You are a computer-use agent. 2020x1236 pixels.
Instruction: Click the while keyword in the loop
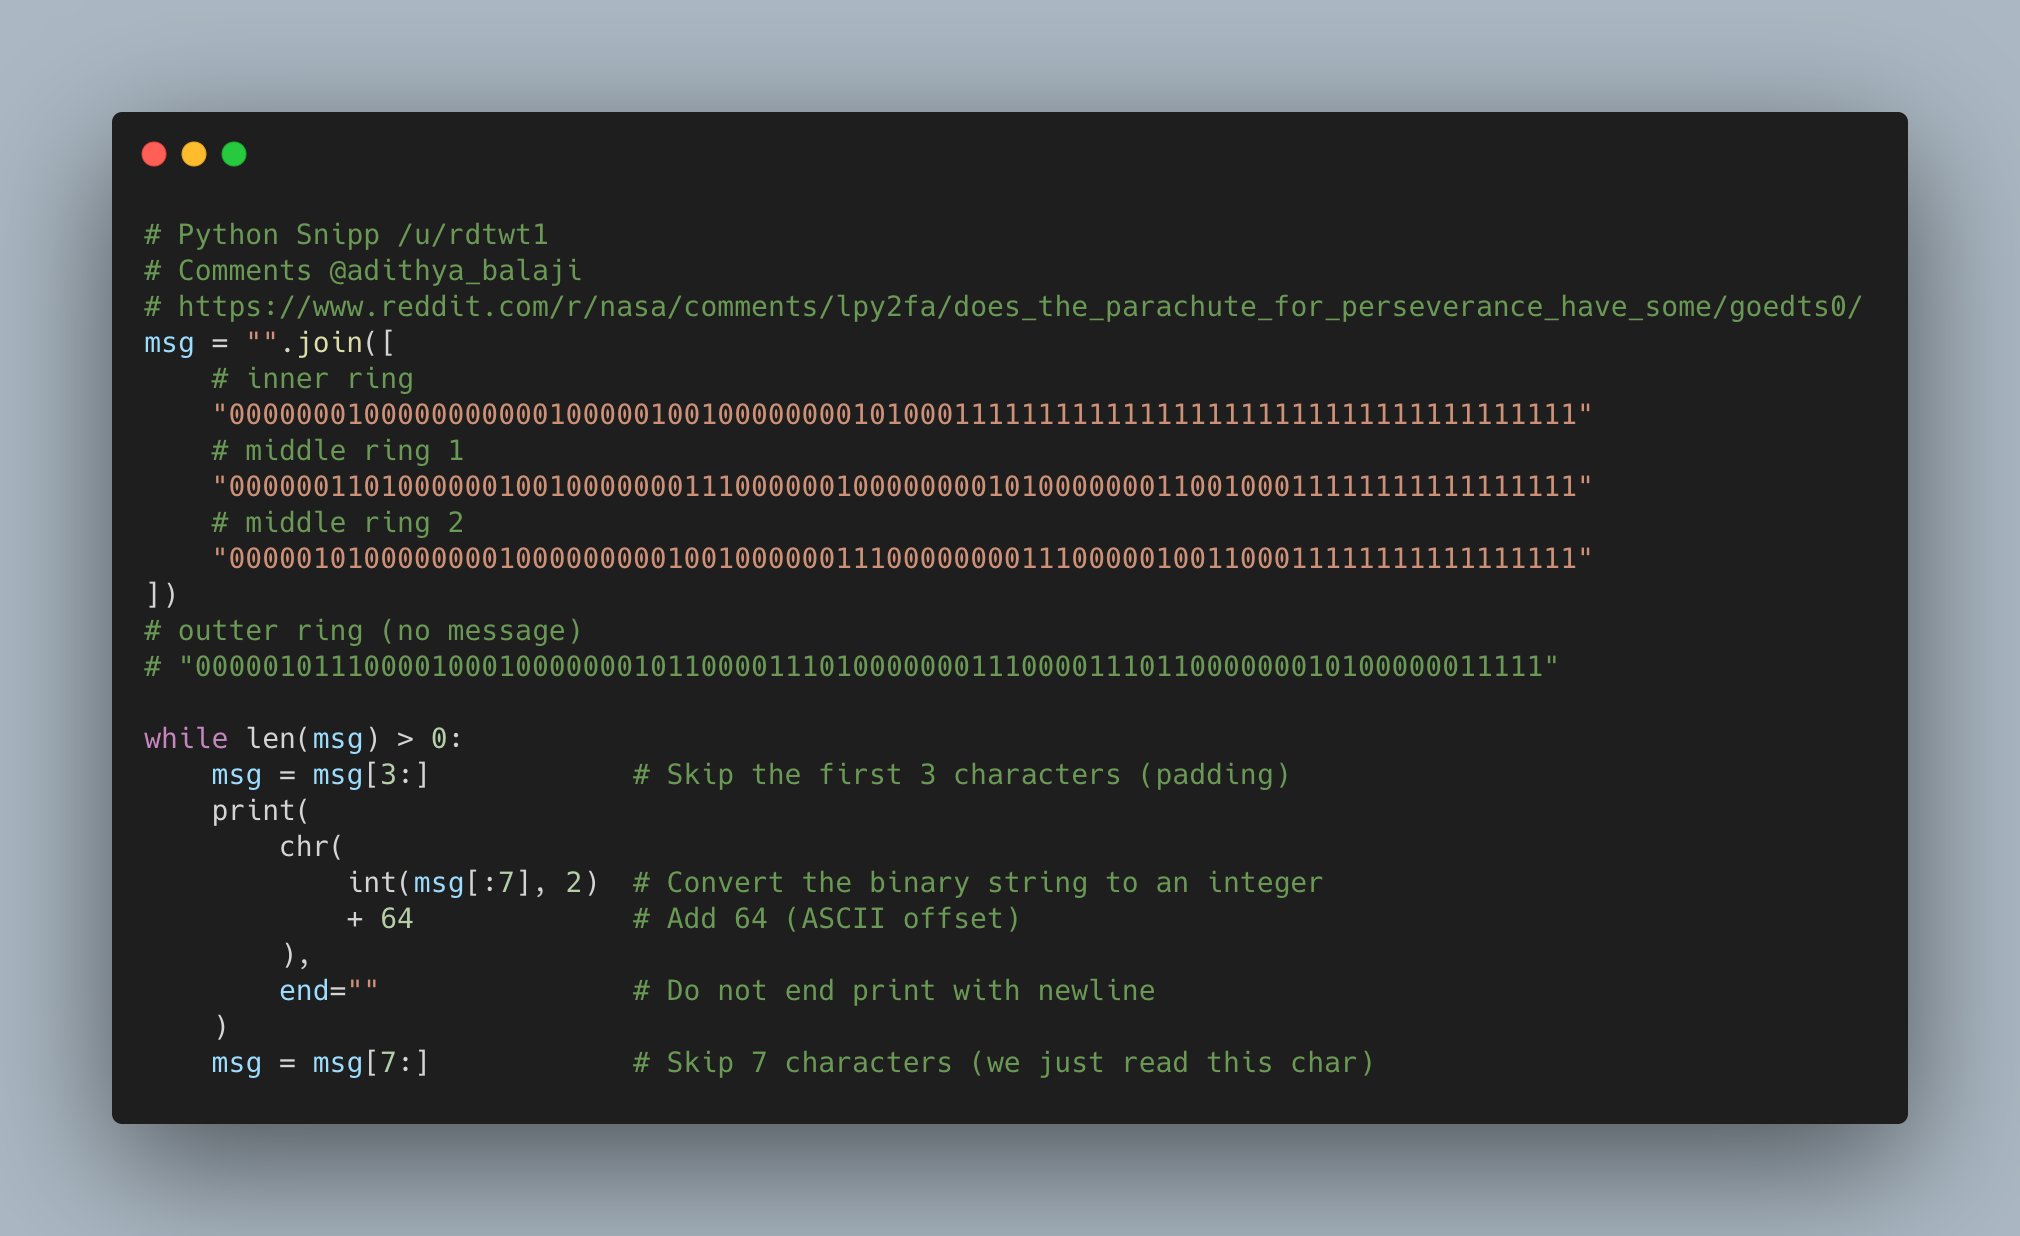click(186, 739)
